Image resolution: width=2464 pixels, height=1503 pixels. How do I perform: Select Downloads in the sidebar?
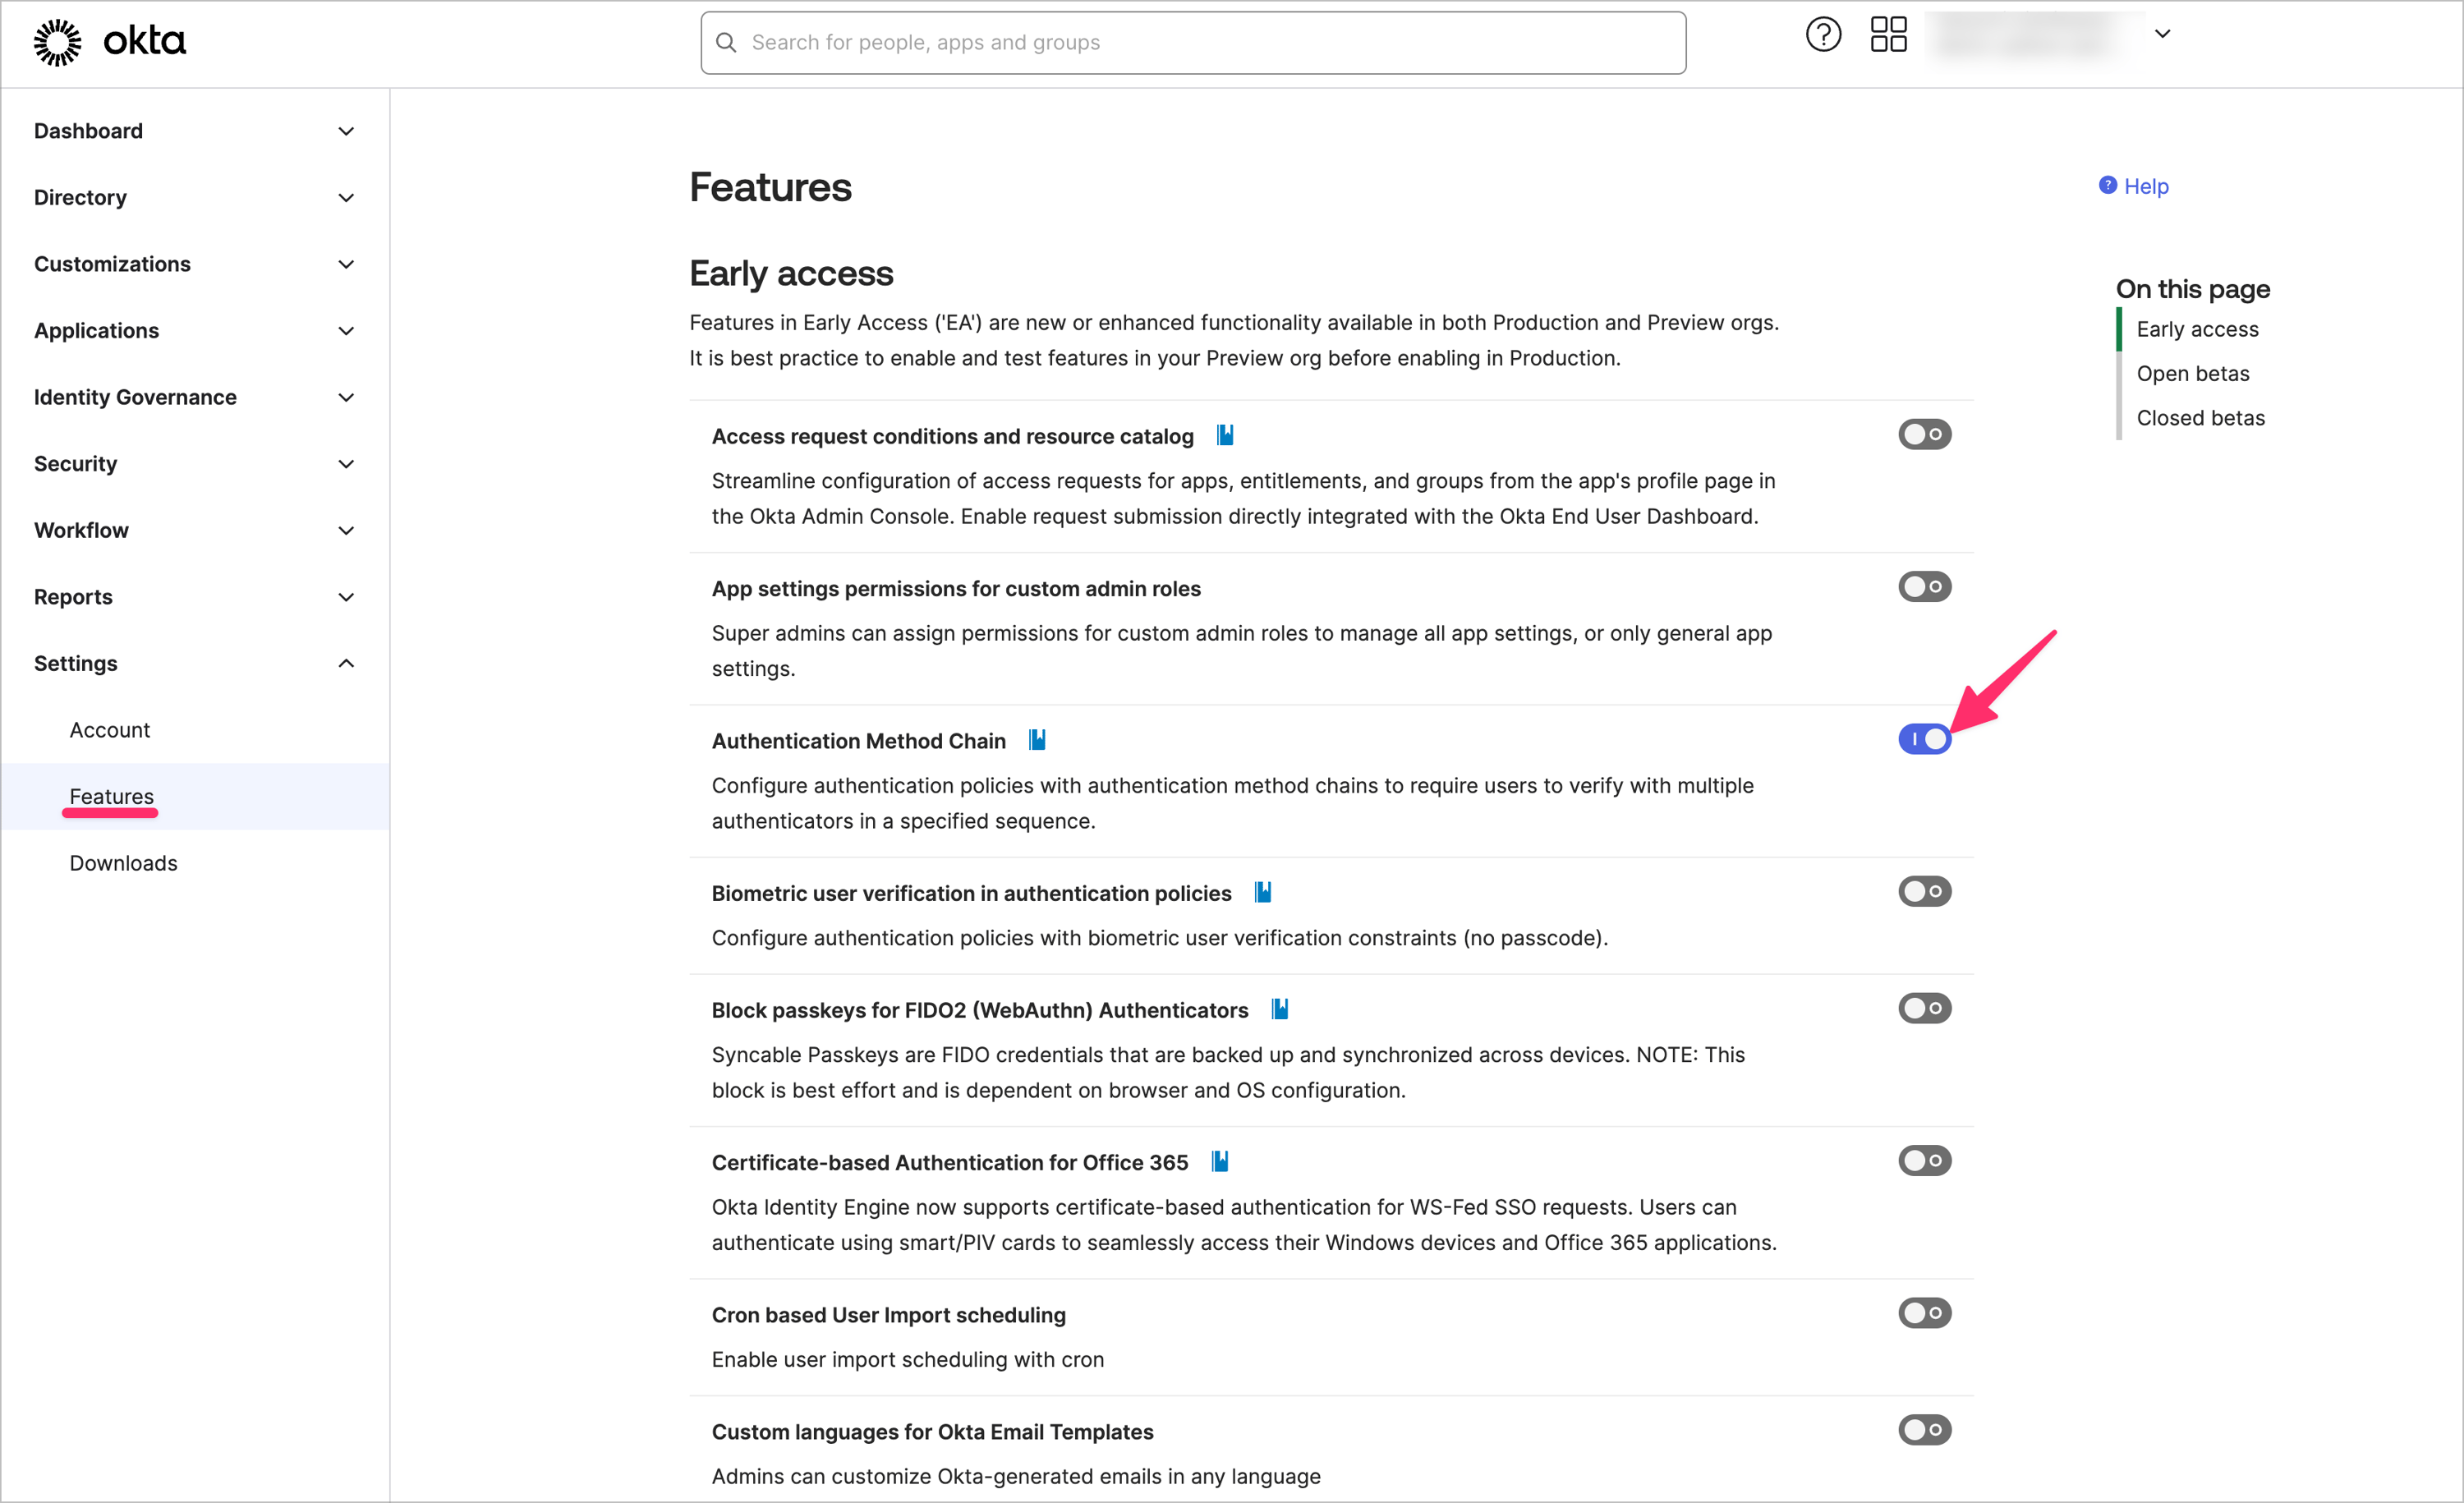123,862
